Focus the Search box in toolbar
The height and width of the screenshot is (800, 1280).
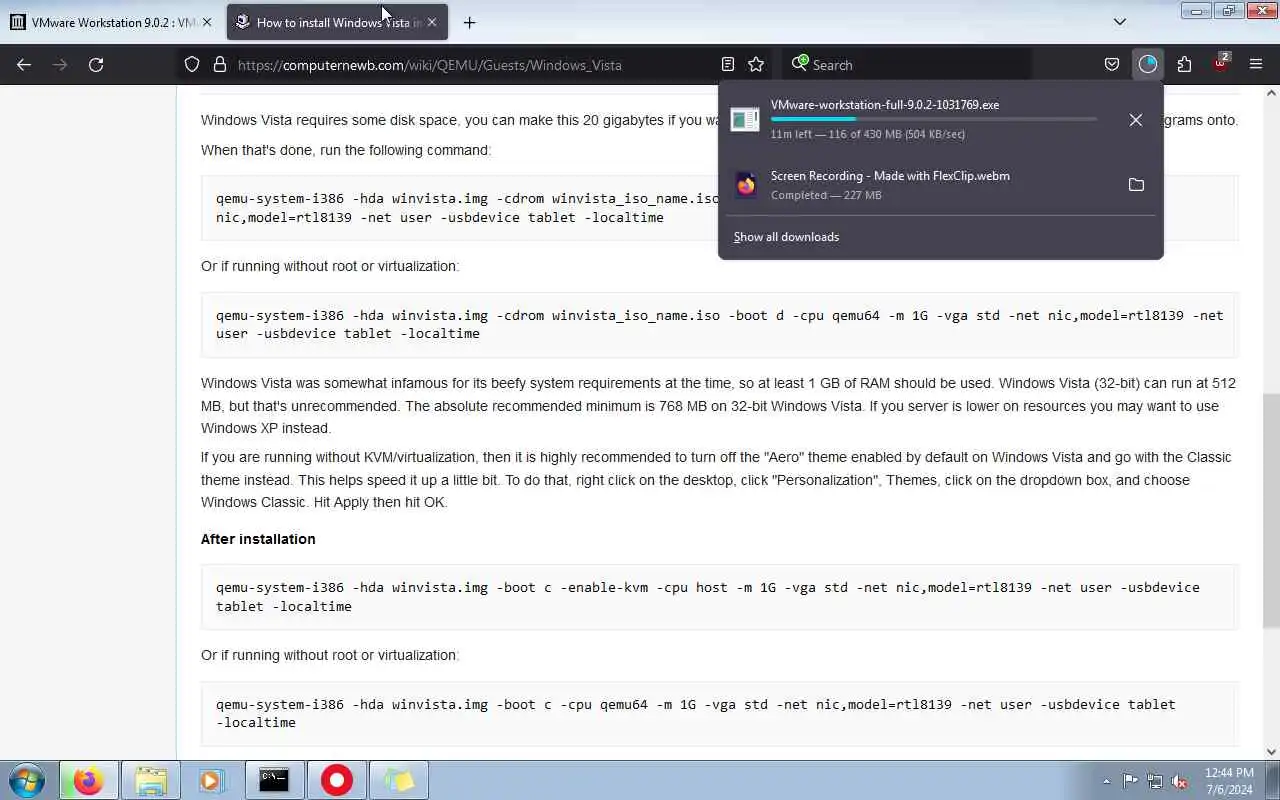905,65
